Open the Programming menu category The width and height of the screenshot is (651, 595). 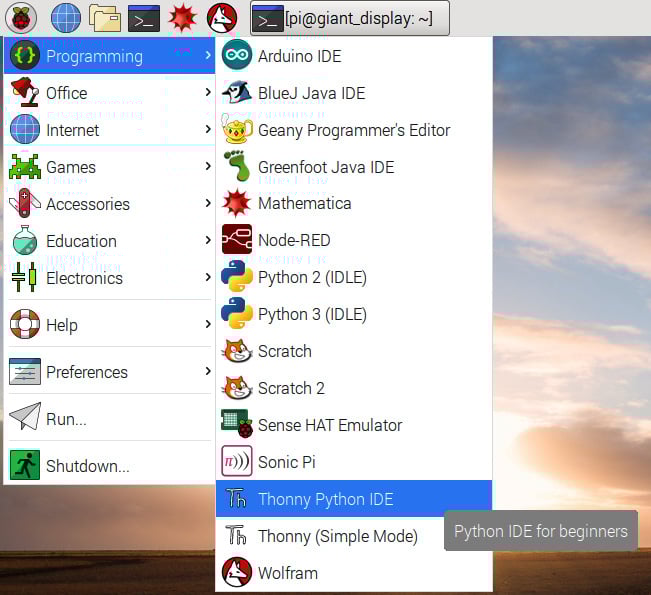click(x=109, y=55)
